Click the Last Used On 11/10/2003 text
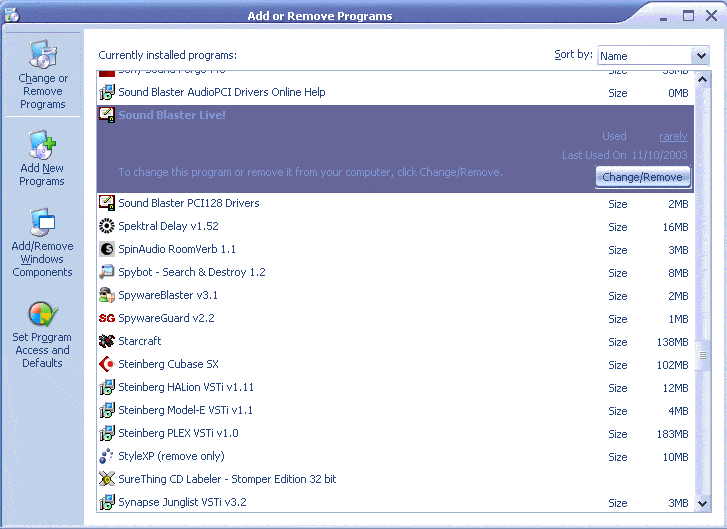Image resolution: width=727 pixels, height=529 pixels. pos(625,155)
